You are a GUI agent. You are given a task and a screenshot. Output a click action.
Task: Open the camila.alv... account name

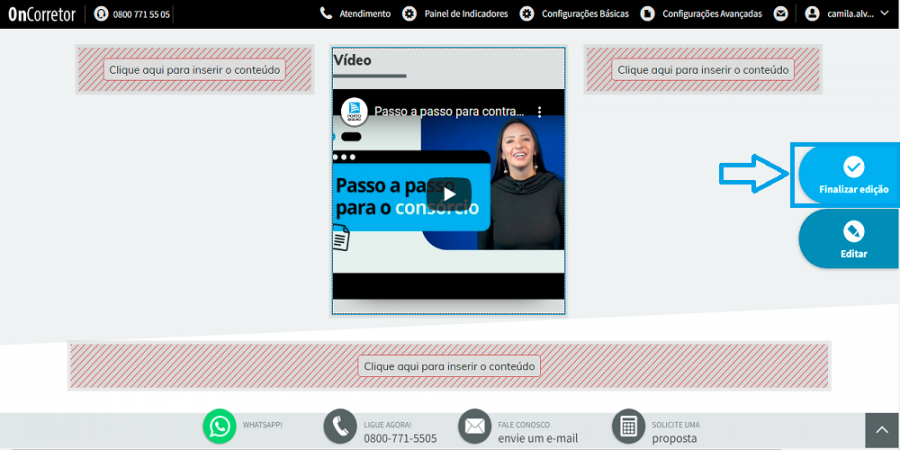(851, 14)
